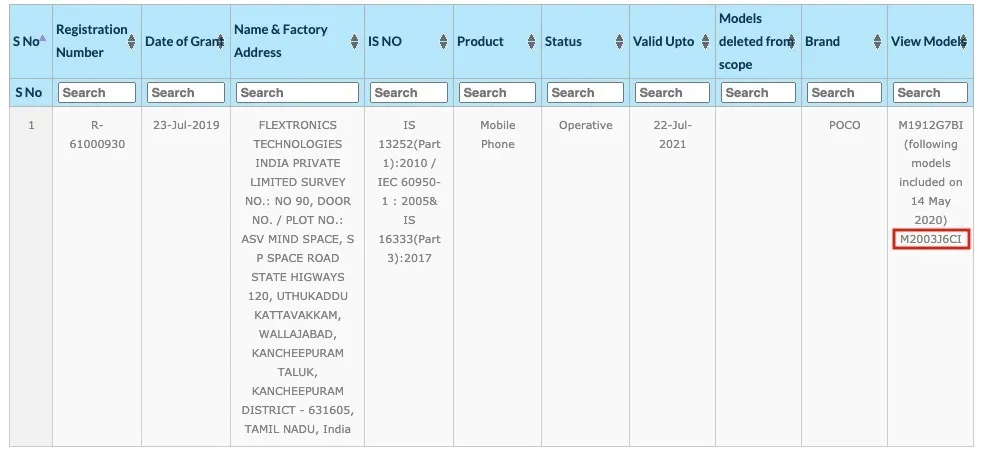Sort table by Date of Grant

click(221, 42)
